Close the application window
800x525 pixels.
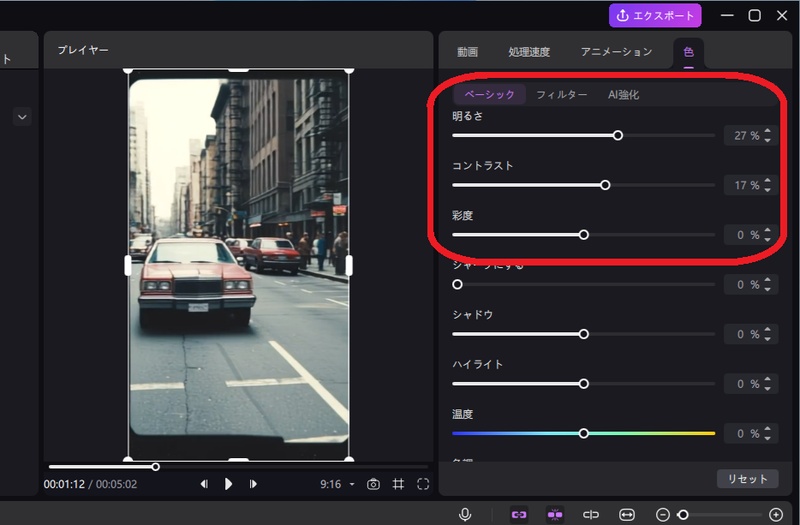(782, 15)
